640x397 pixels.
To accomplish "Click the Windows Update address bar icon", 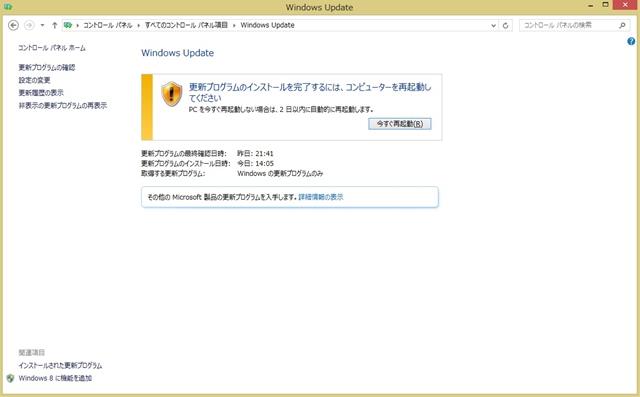I will (x=68, y=25).
